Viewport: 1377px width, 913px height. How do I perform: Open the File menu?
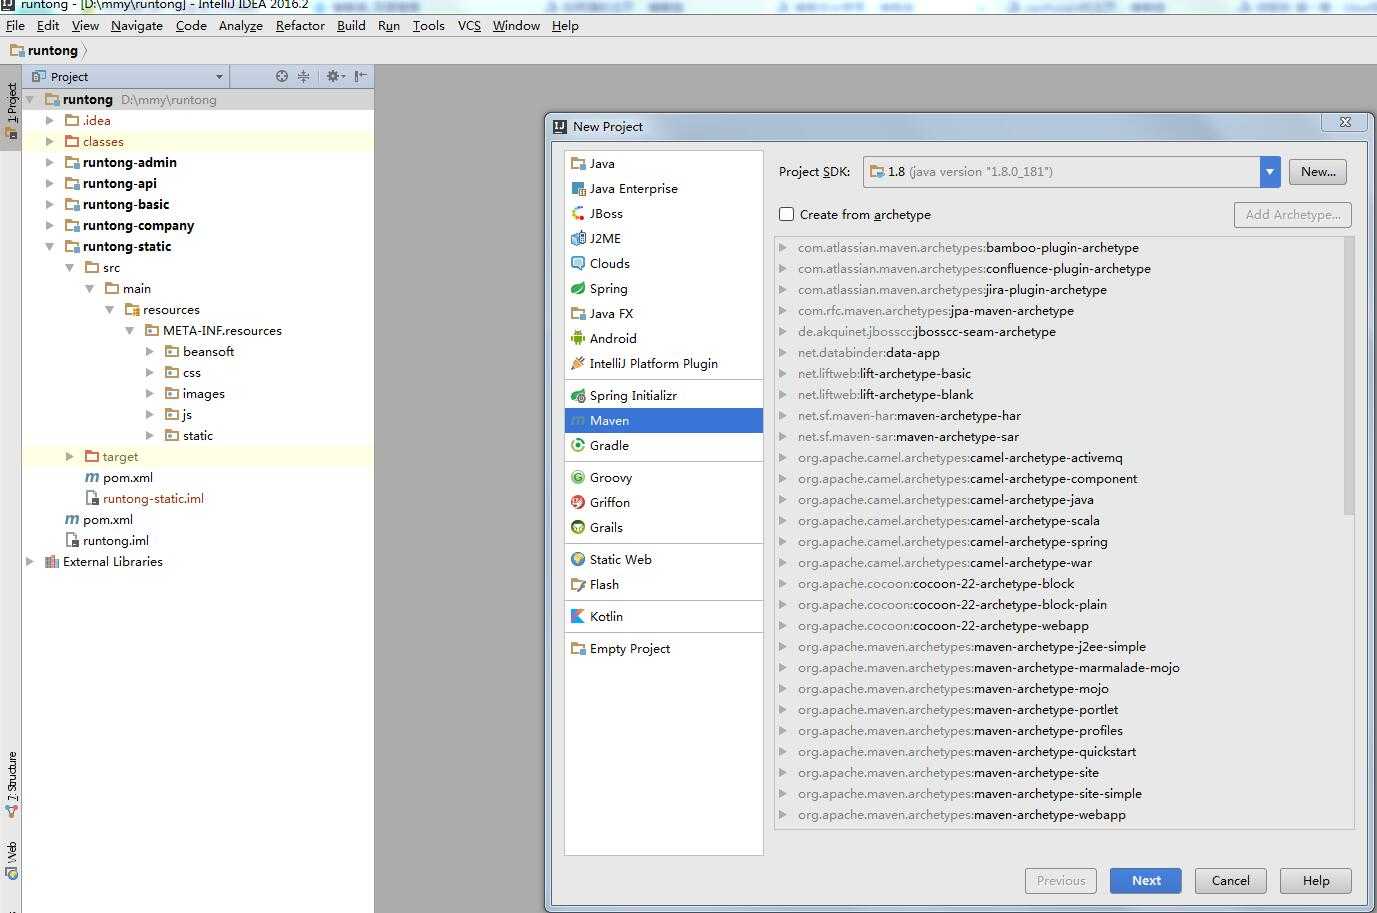[15, 26]
